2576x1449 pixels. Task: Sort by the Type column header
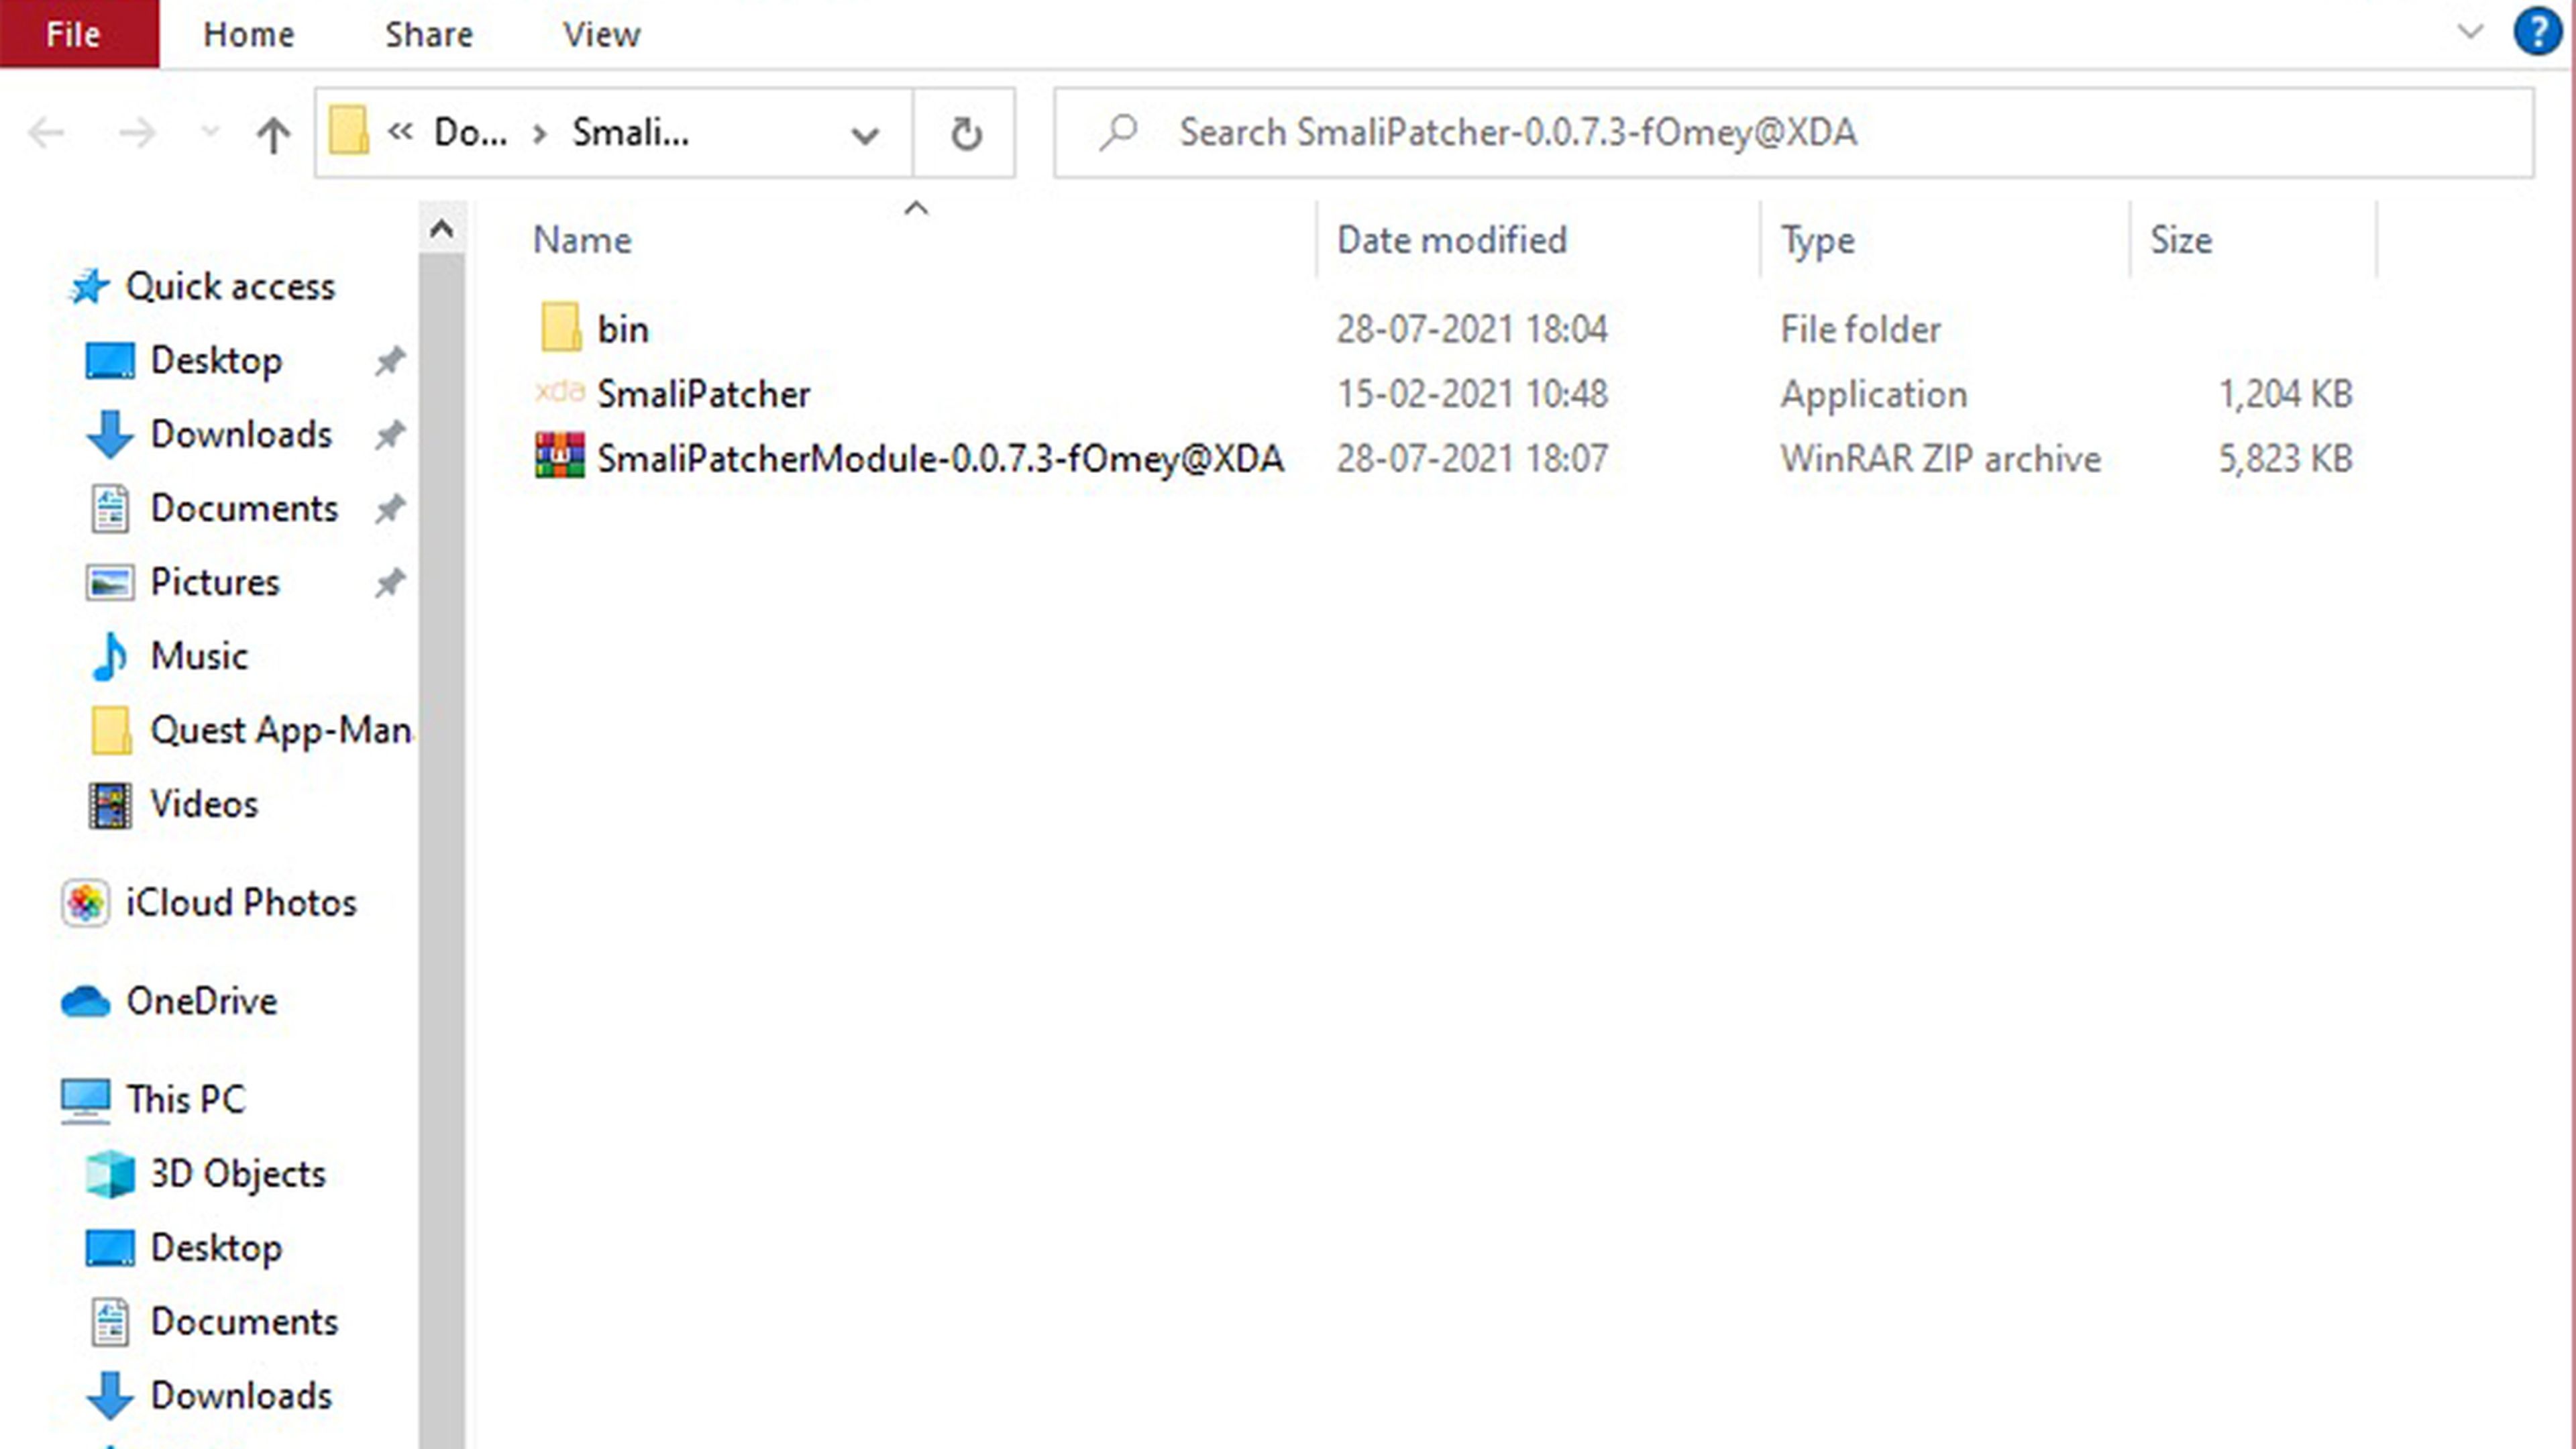[1817, 240]
